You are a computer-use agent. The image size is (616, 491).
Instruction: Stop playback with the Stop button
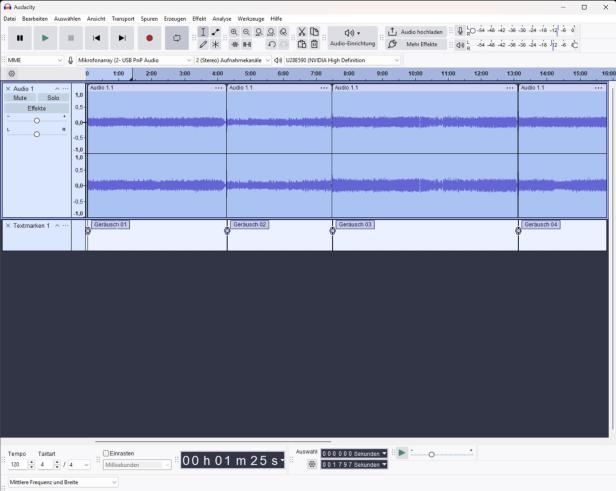pos(71,38)
